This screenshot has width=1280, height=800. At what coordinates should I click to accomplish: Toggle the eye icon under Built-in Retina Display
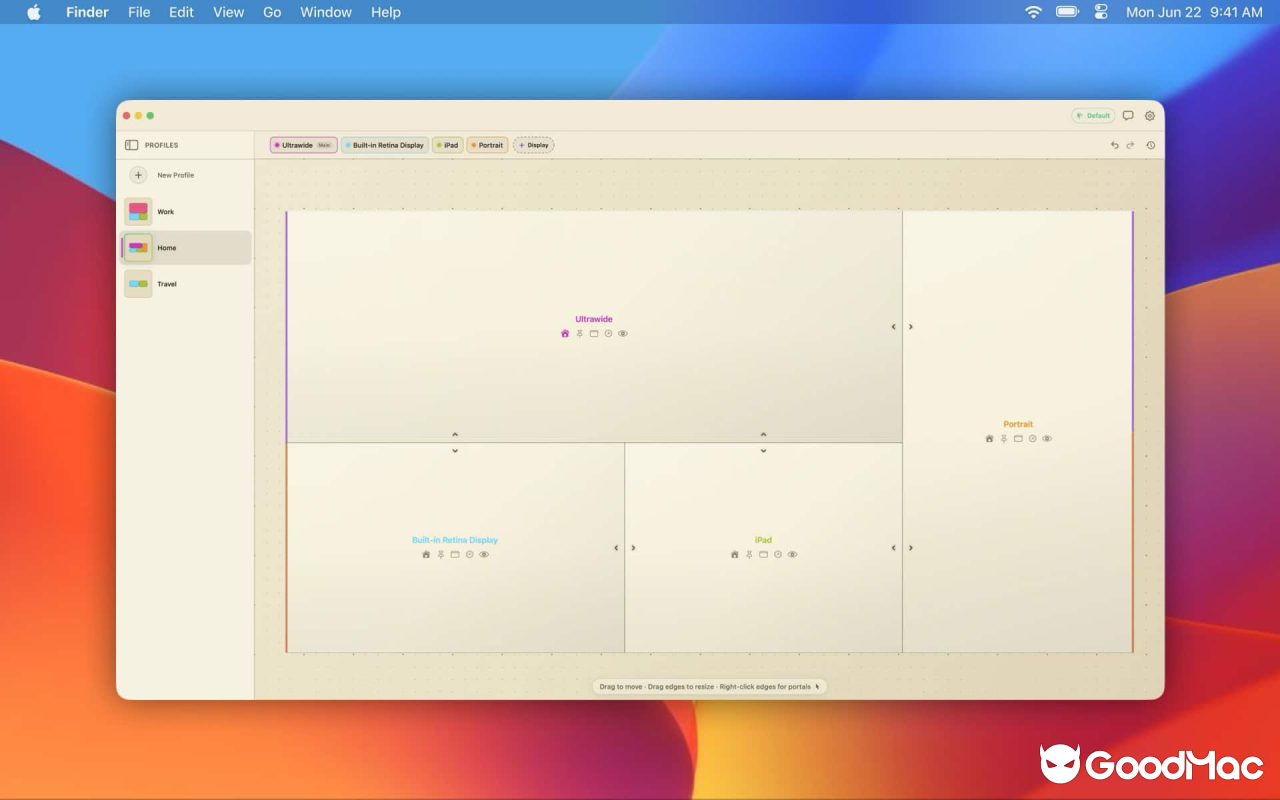pyautogui.click(x=484, y=554)
